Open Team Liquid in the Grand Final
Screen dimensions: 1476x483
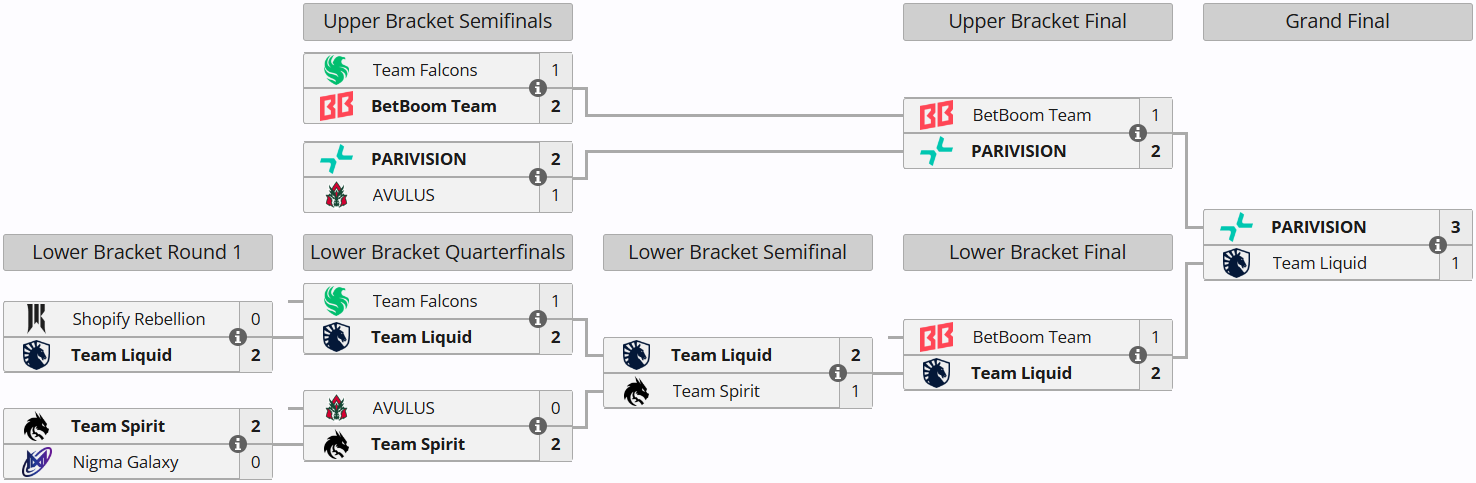point(1319,263)
